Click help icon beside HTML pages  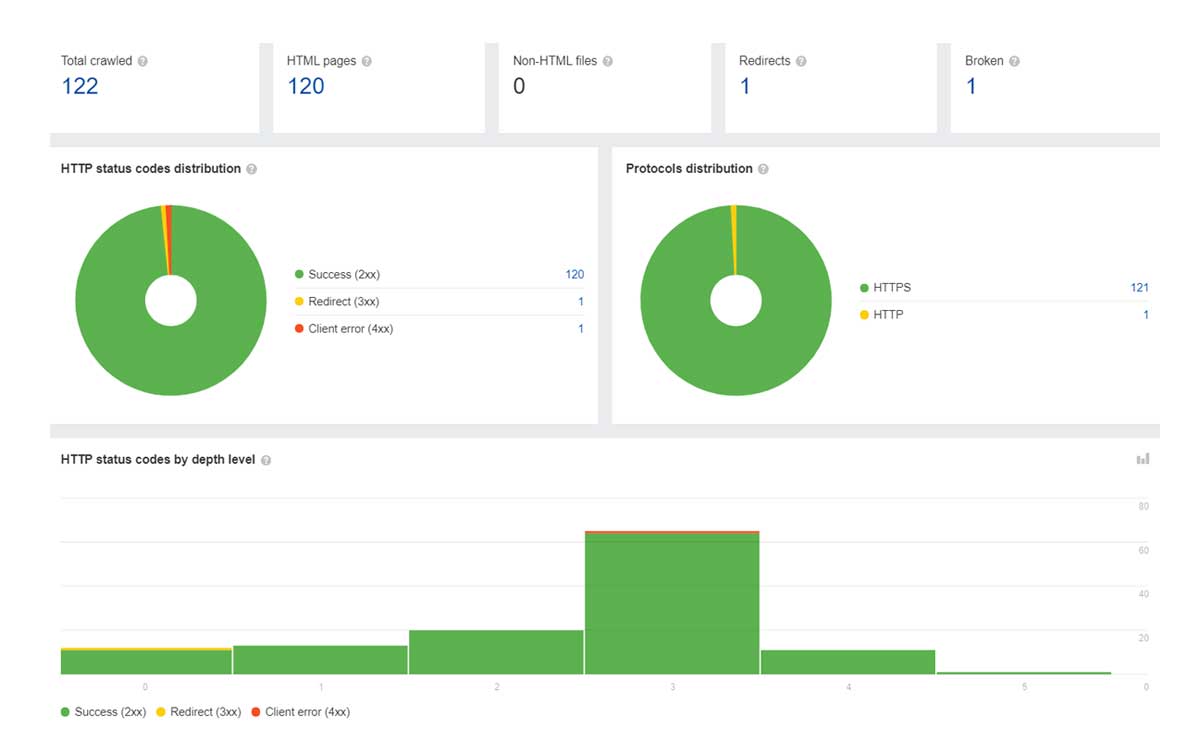click(x=366, y=61)
